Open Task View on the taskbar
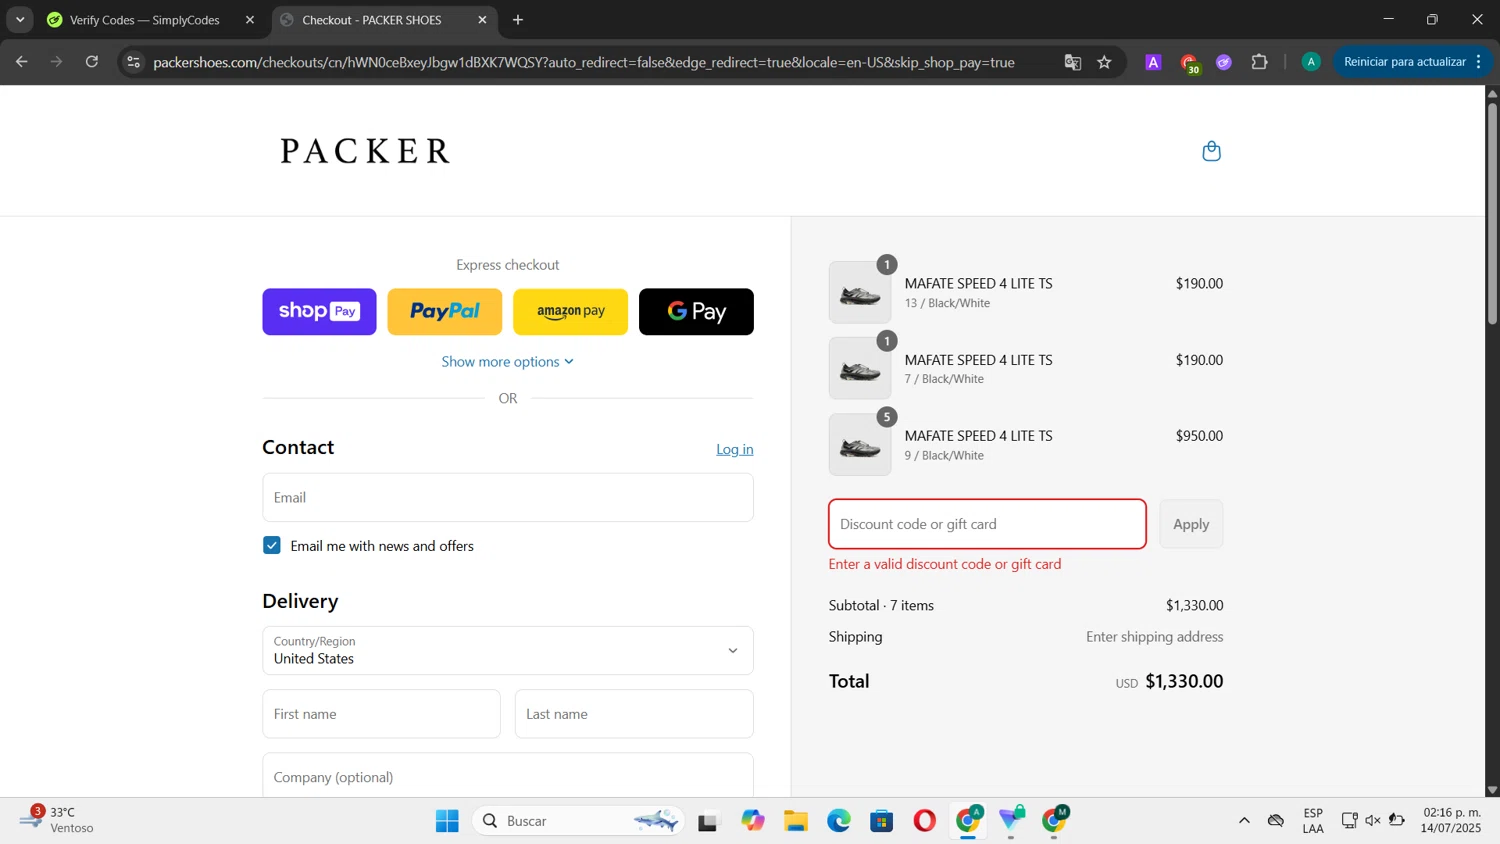 709,821
